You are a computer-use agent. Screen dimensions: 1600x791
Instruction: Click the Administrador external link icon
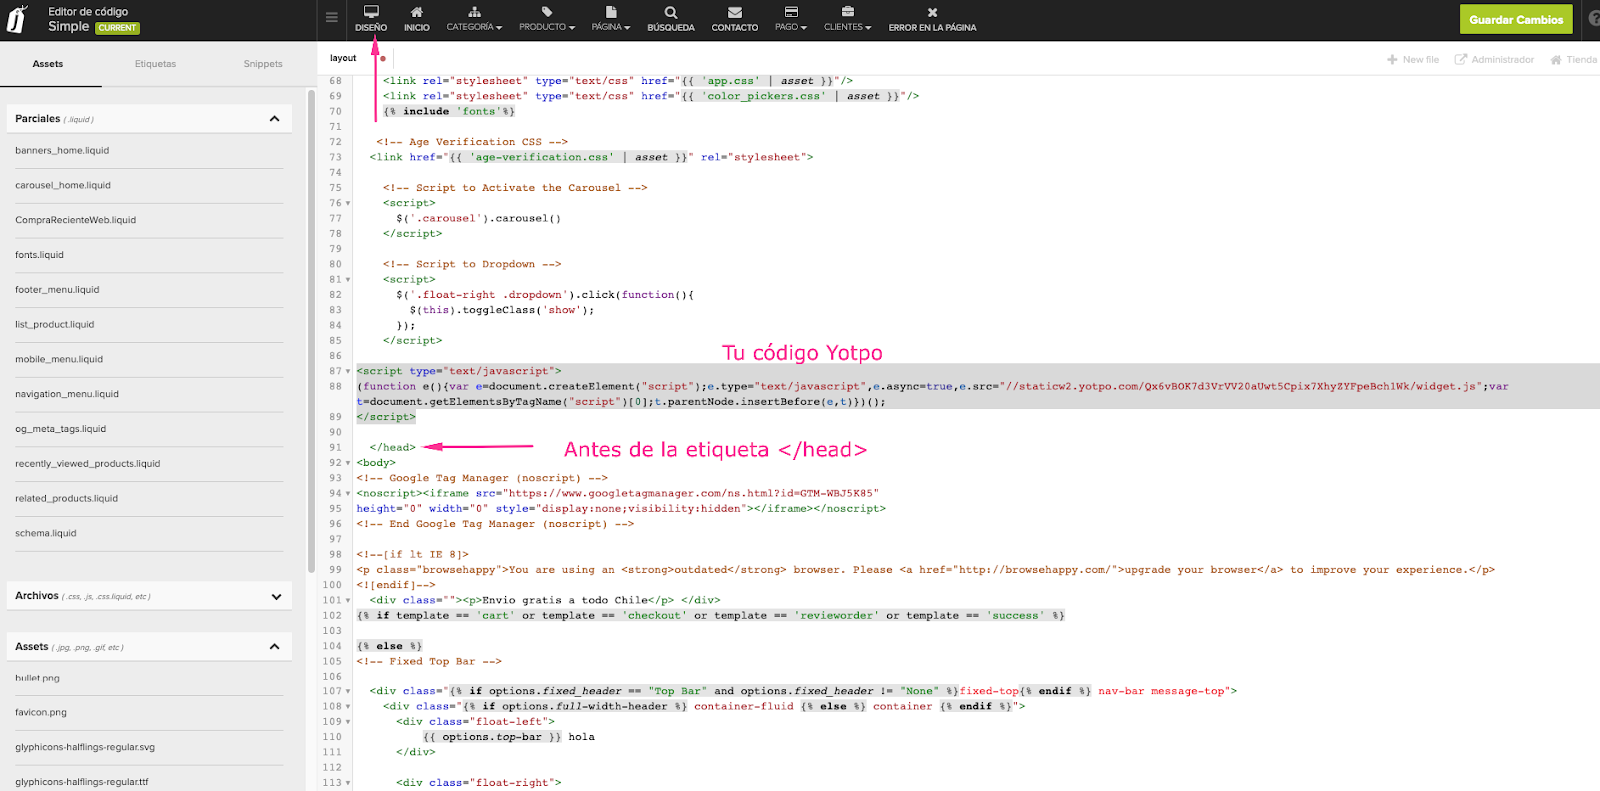[1460, 60]
